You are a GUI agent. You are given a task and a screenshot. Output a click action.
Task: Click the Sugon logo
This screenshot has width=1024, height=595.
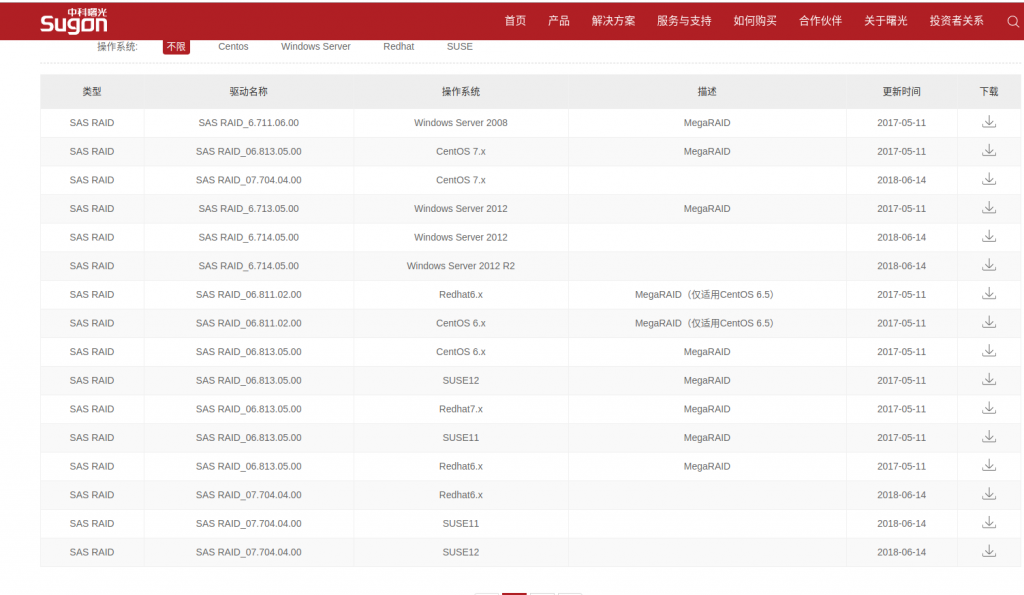tap(73, 21)
